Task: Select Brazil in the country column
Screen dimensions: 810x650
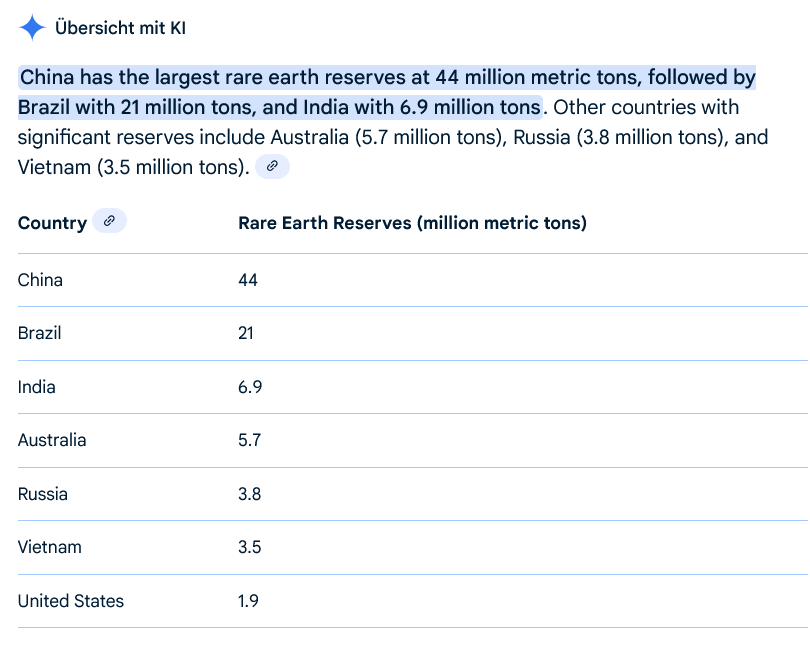Action: click(x=40, y=334)
